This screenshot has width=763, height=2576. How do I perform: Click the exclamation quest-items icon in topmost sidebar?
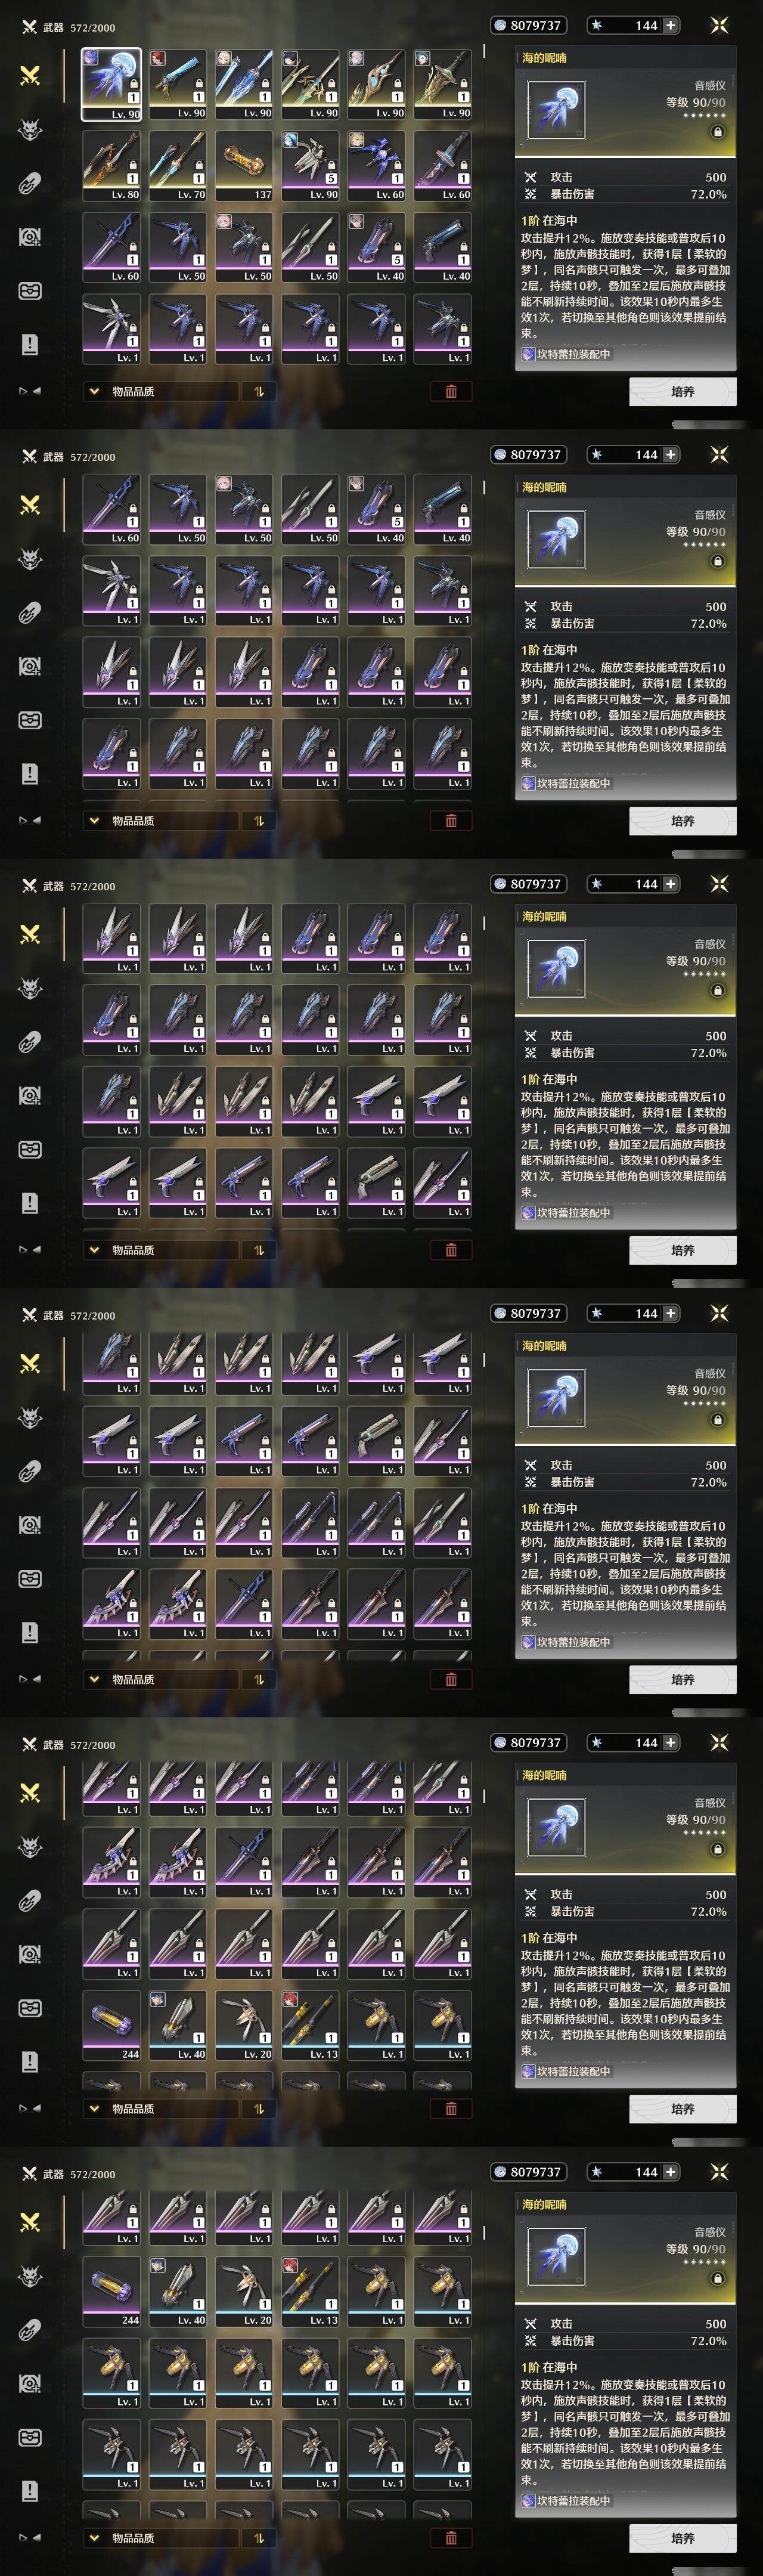click(30, 344)
